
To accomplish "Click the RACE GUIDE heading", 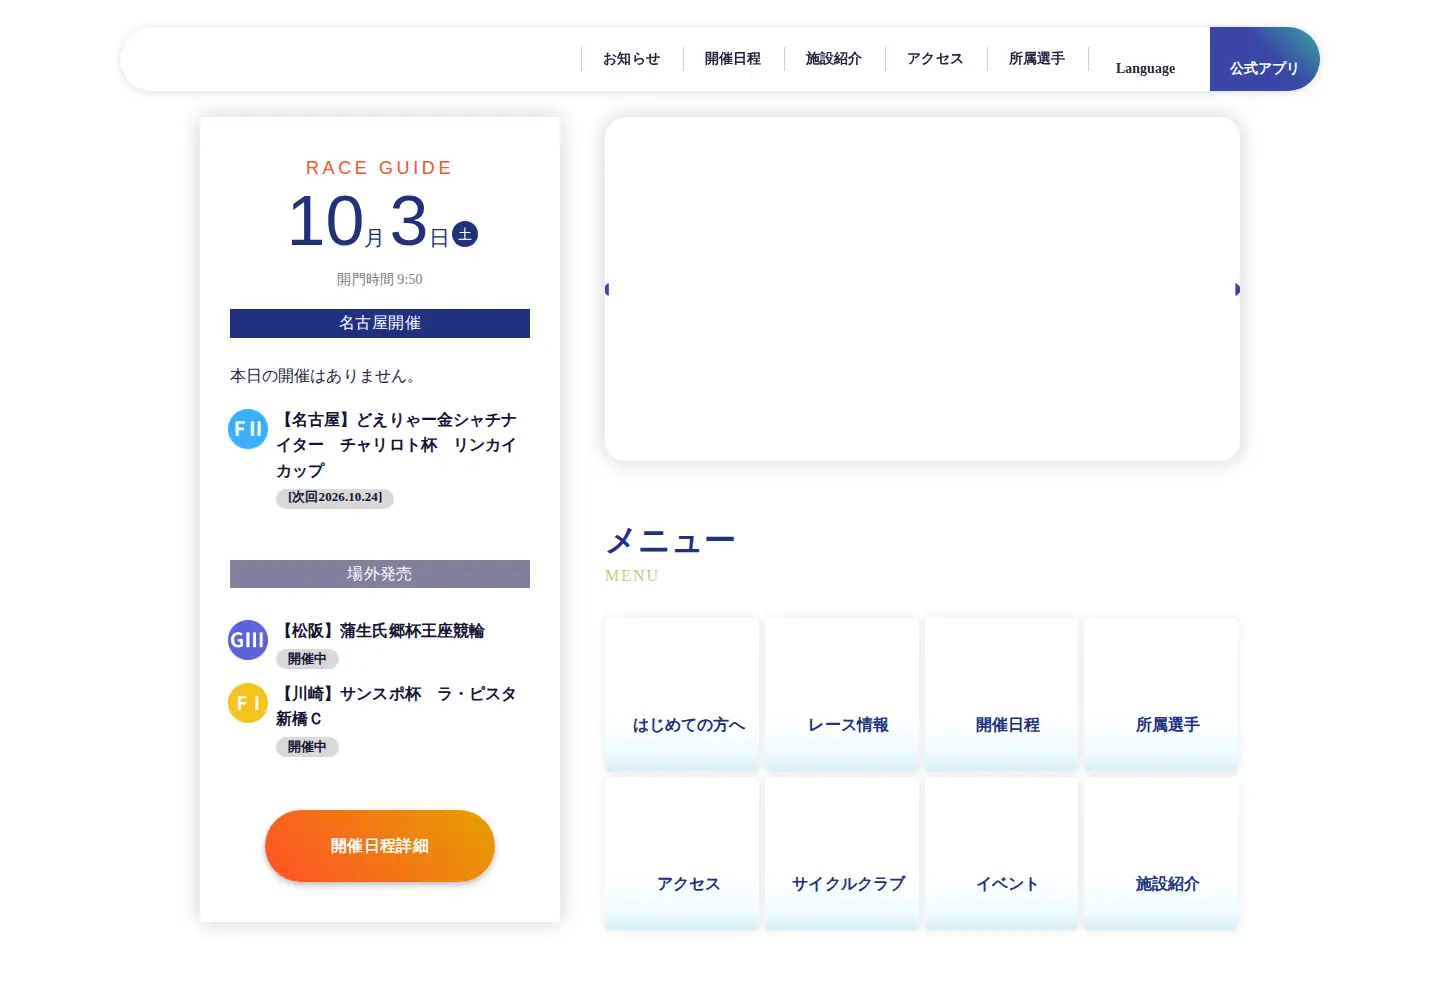I will coord(379,168).
